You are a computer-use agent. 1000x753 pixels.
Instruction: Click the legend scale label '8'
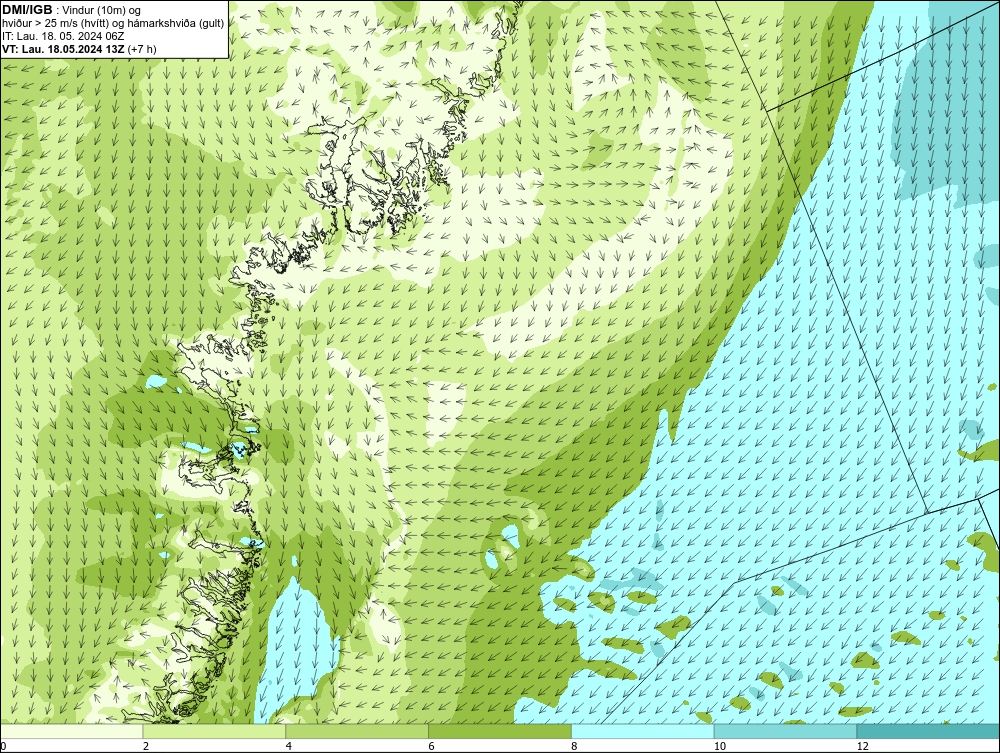point(575,746)
